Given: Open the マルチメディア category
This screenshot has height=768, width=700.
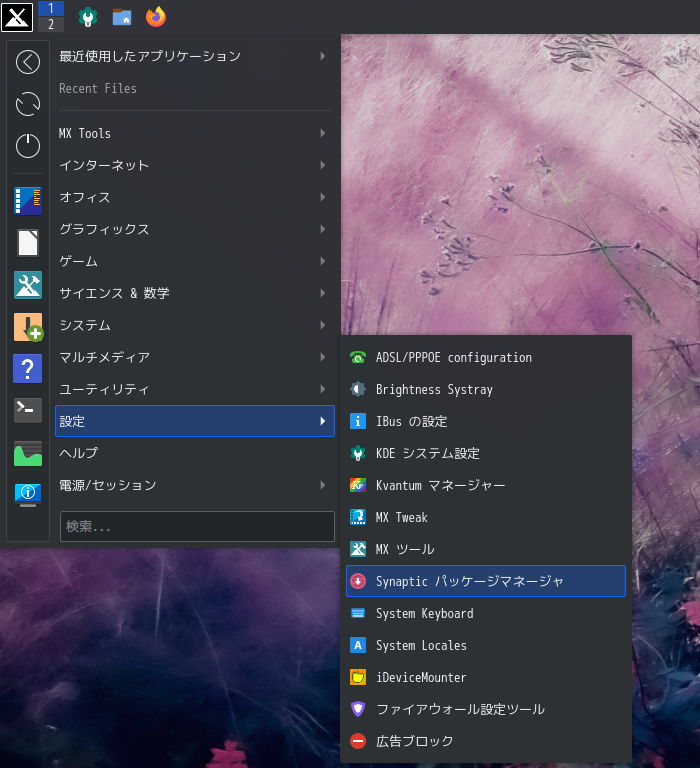Looking at the screenshot, I should point(195,357).
